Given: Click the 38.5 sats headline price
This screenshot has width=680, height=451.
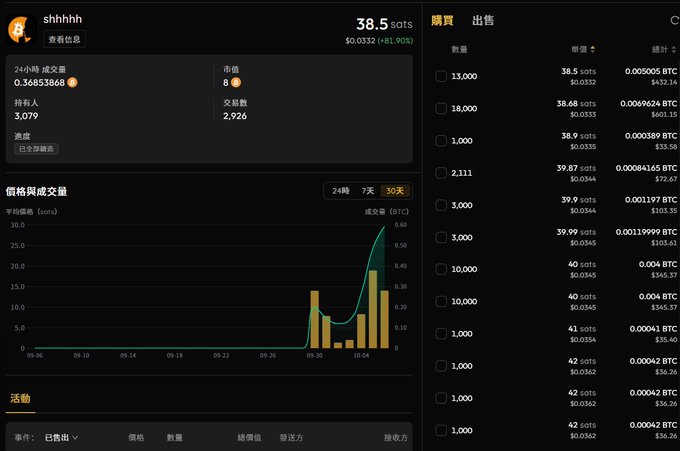Looking at the screenshot, I should point(384,24).
